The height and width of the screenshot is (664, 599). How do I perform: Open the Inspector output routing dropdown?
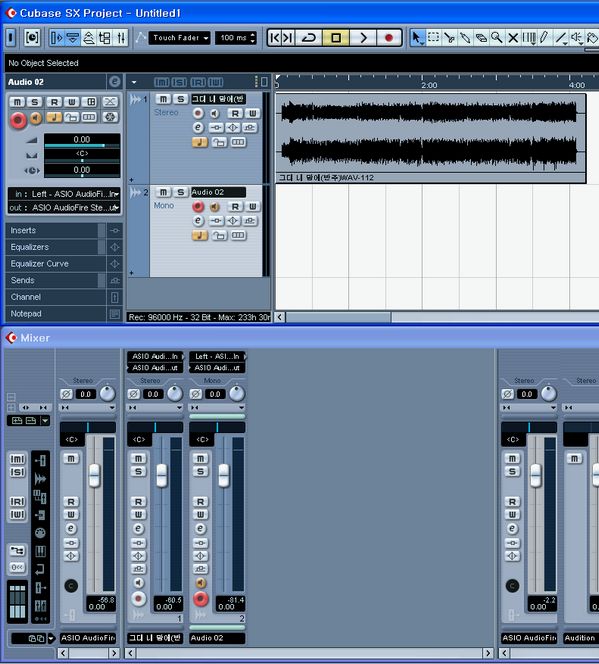click(64, 208)
